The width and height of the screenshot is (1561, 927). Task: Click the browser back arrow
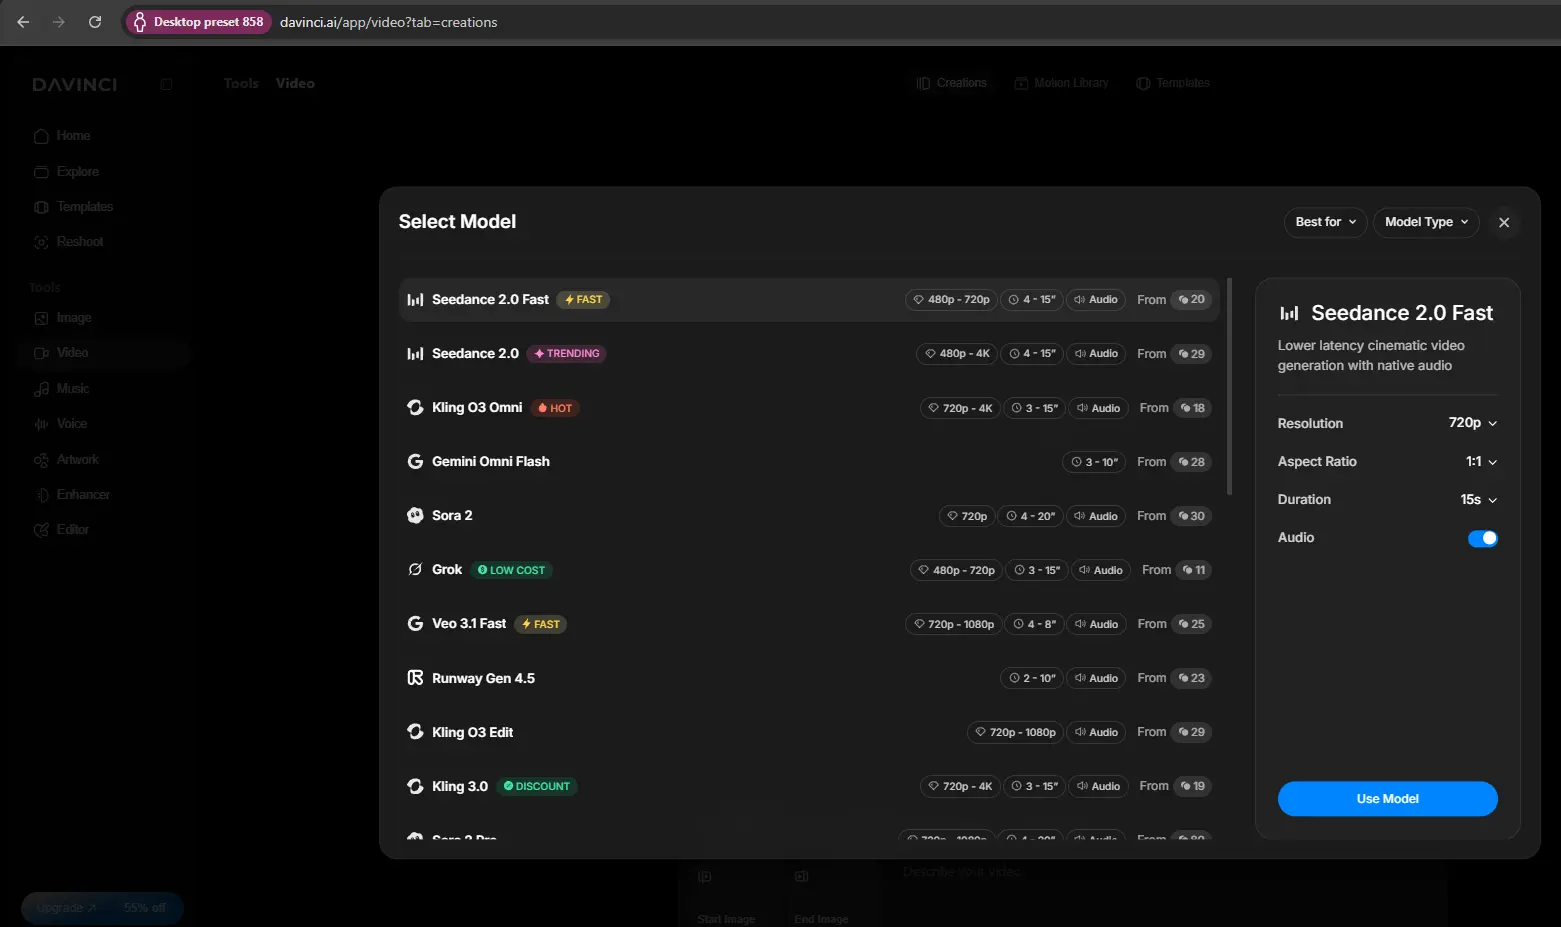(x=23, y=22)
